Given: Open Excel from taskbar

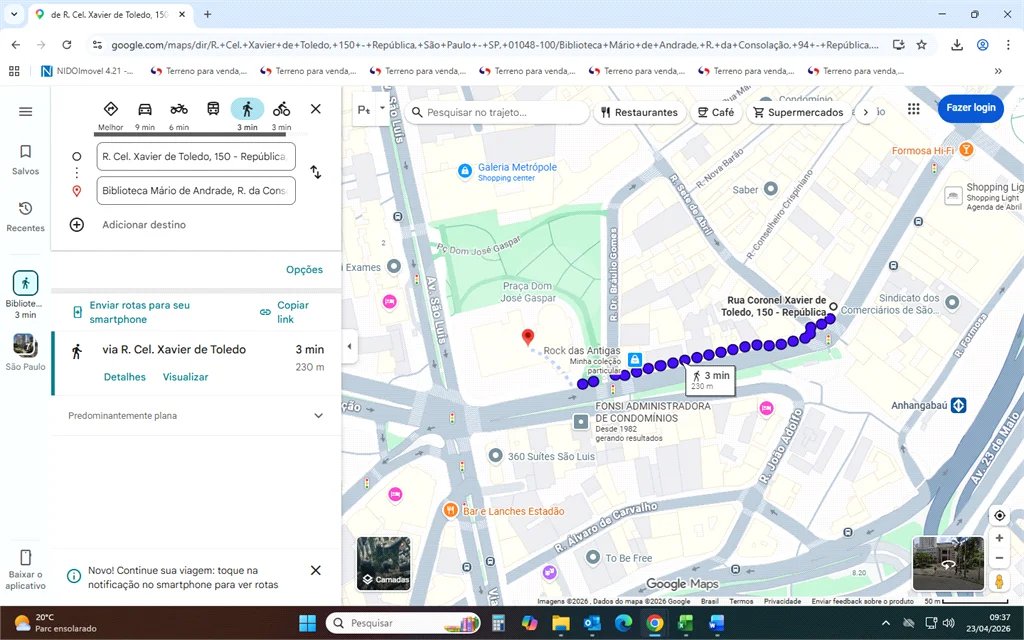Looking at the screenshot, I should (x=685, y=623).
